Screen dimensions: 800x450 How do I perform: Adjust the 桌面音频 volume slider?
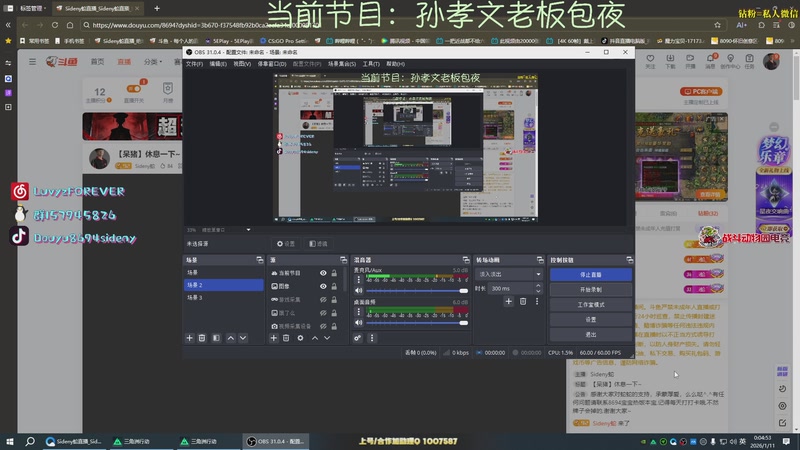(417, 322)
